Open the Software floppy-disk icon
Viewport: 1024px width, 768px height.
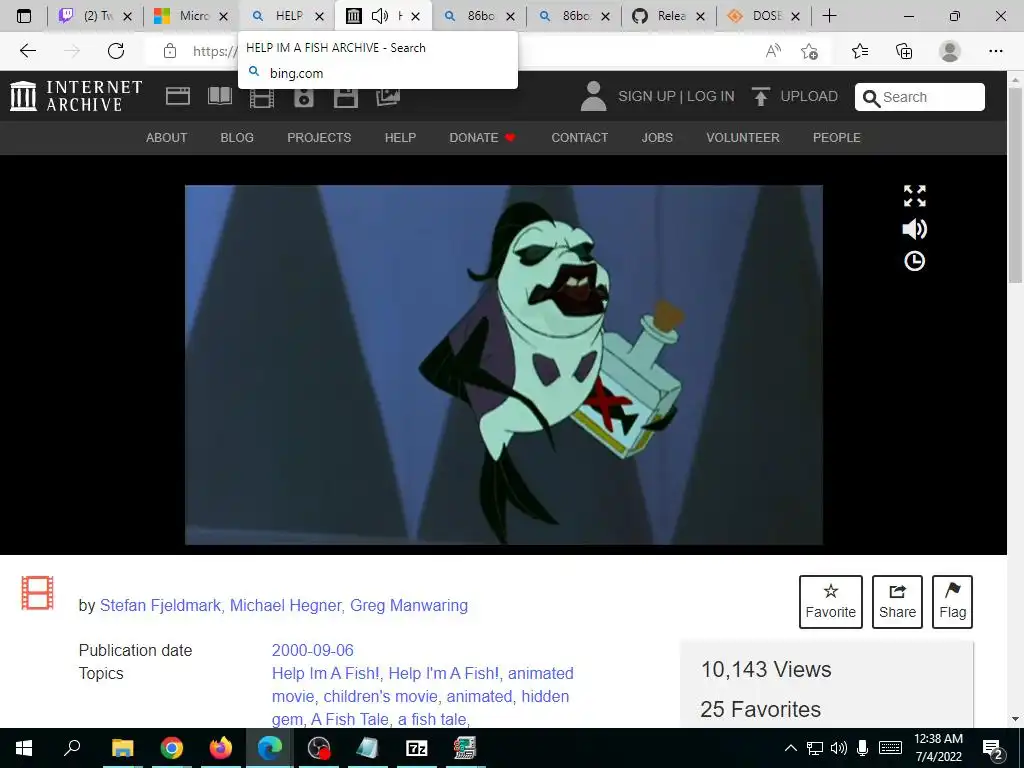click(x=345, y=97)
